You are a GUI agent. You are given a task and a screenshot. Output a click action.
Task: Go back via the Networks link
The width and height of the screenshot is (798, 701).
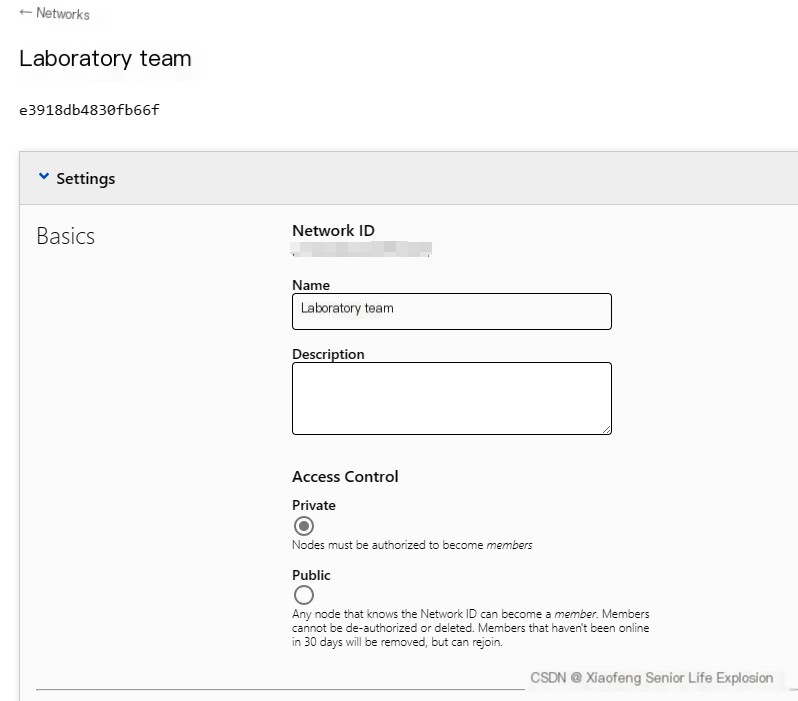point(63,14)
